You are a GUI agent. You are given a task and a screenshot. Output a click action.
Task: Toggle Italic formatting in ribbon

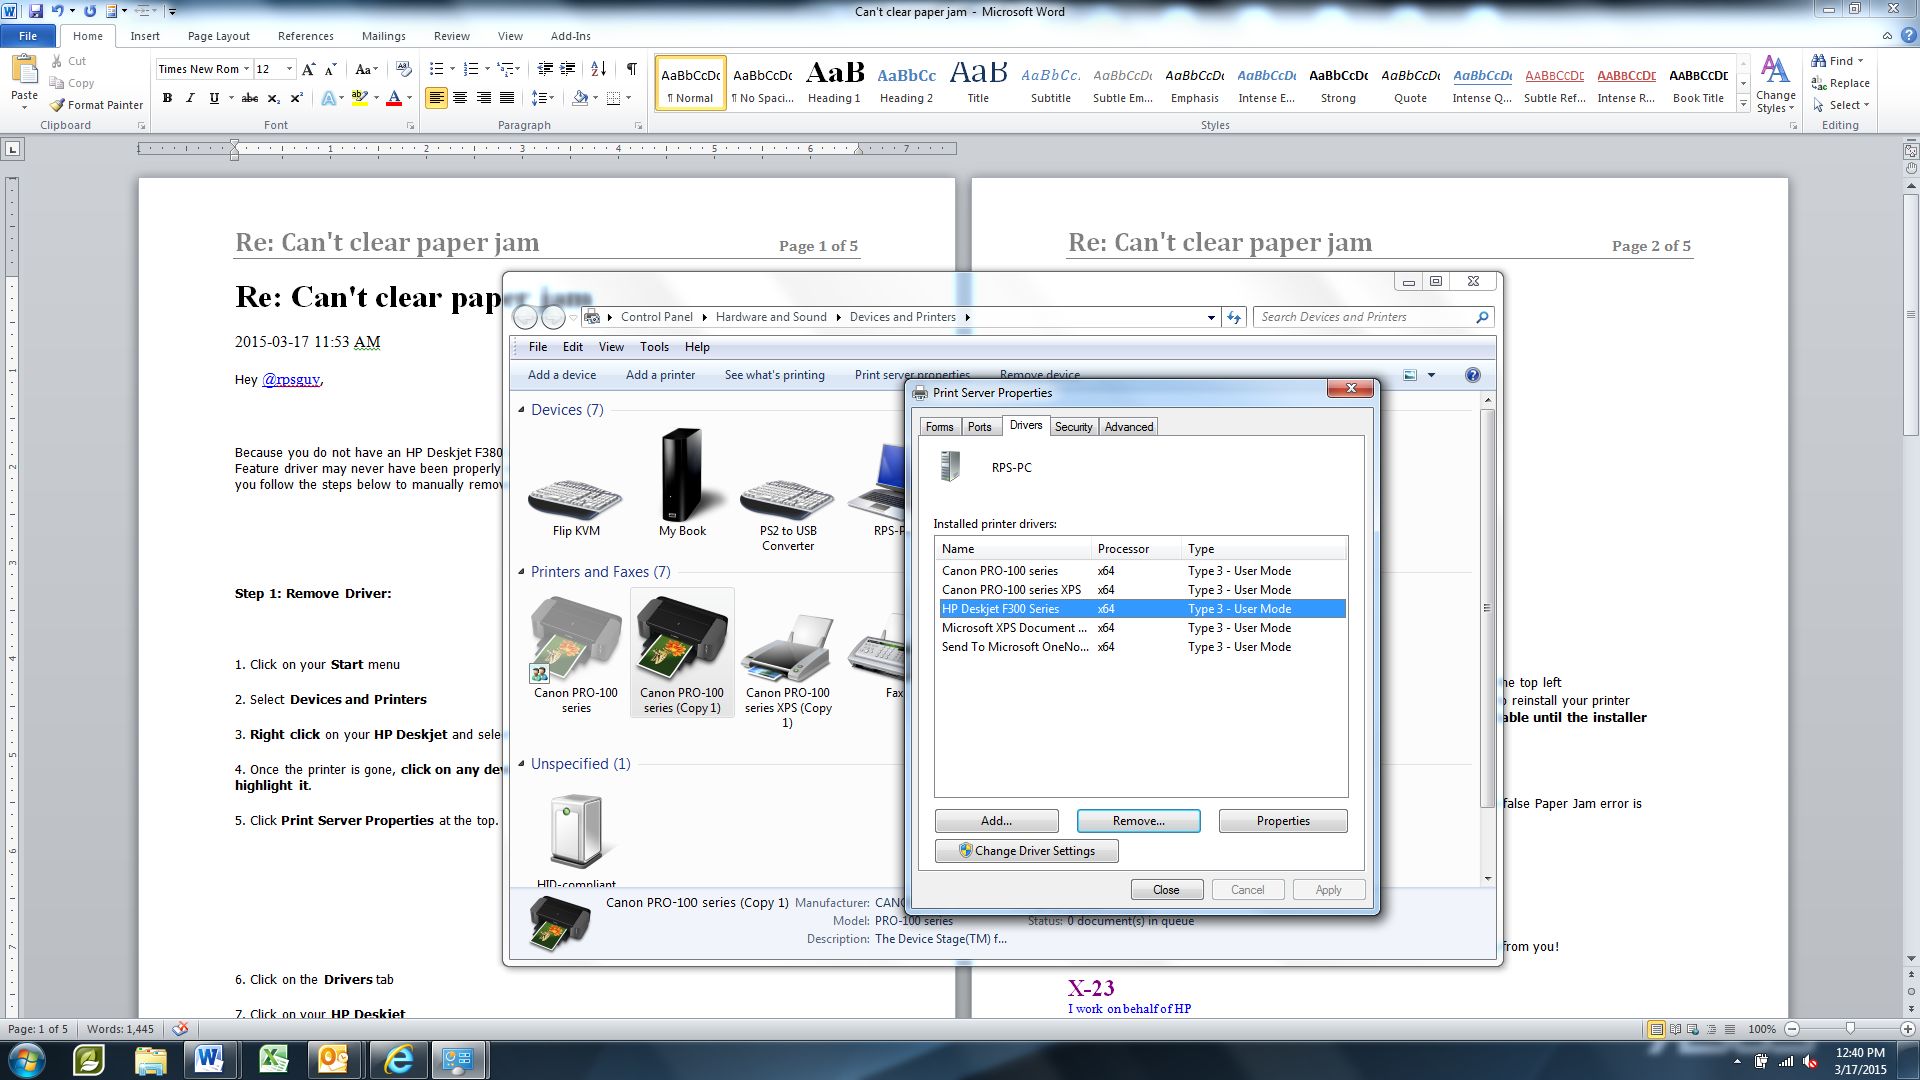[x=190, y=98]
